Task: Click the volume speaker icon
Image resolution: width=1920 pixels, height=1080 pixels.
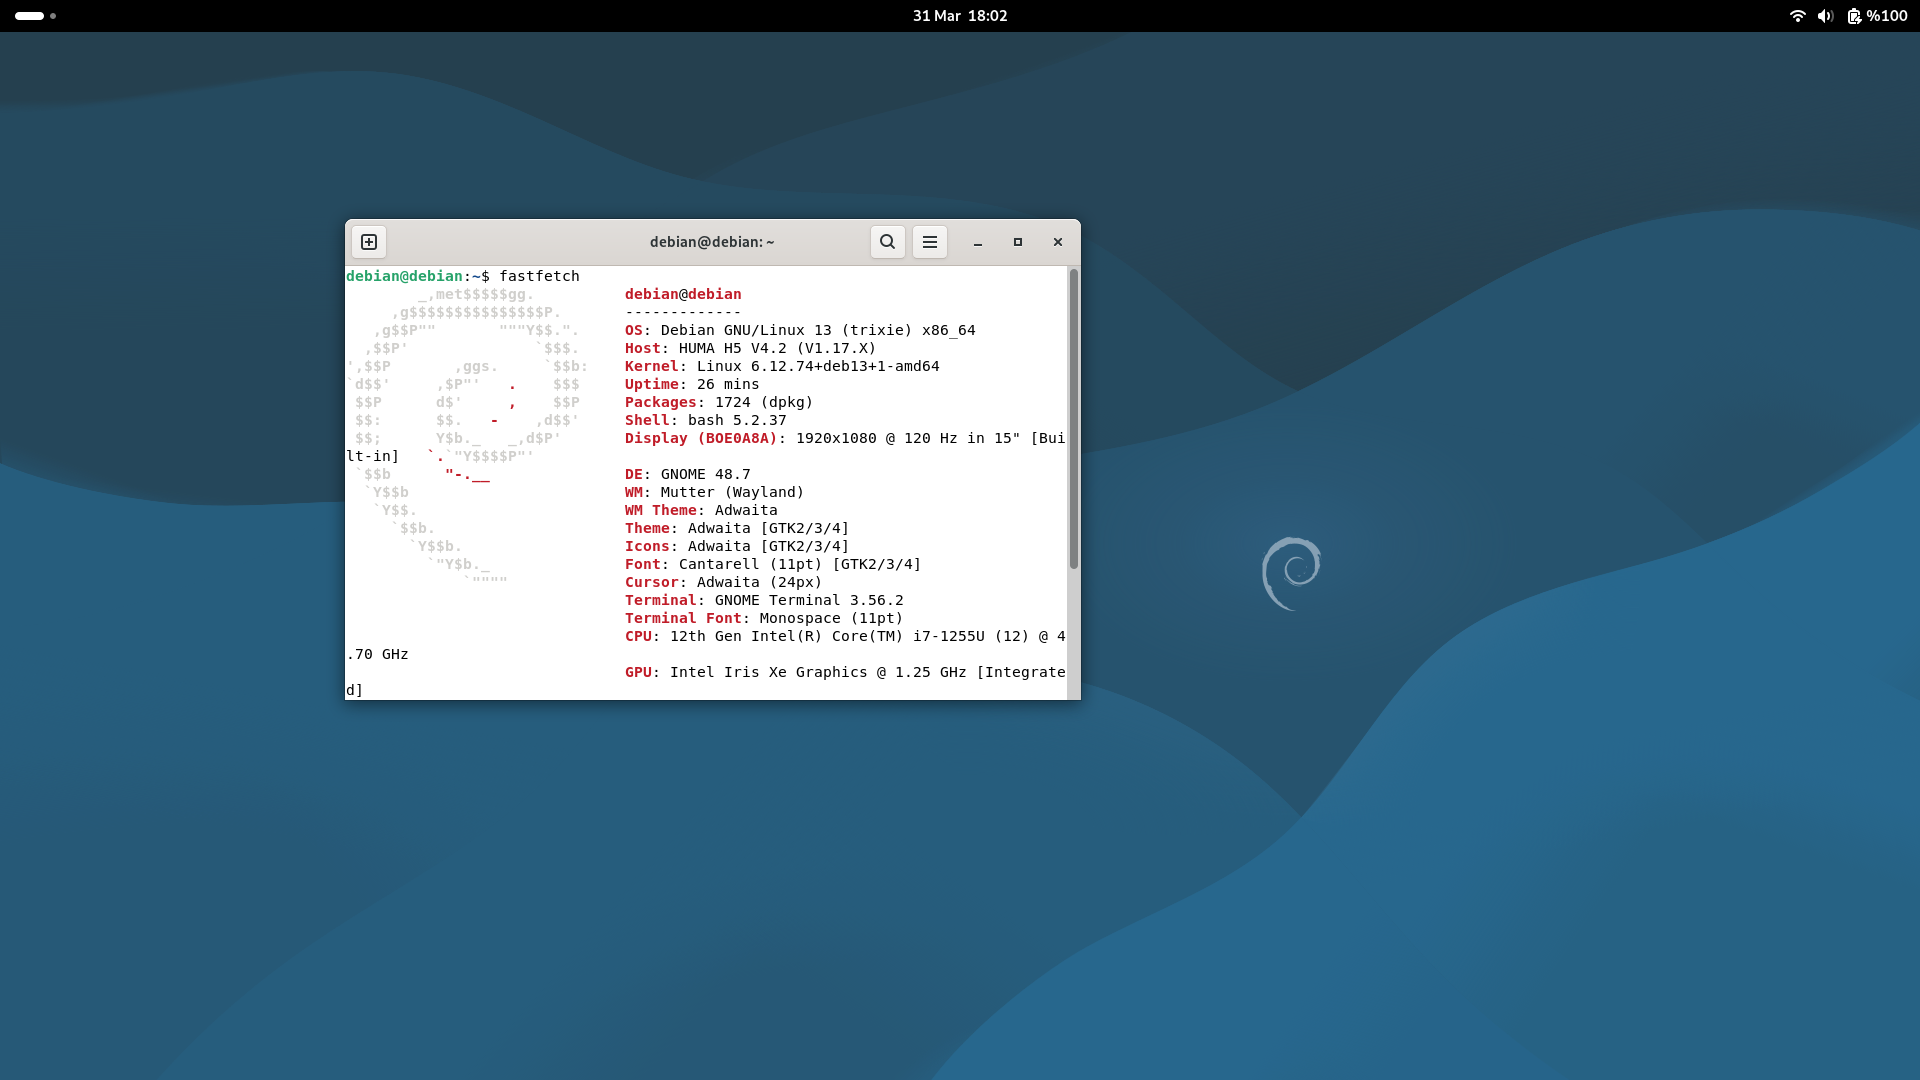Action: pos(1825,16)
